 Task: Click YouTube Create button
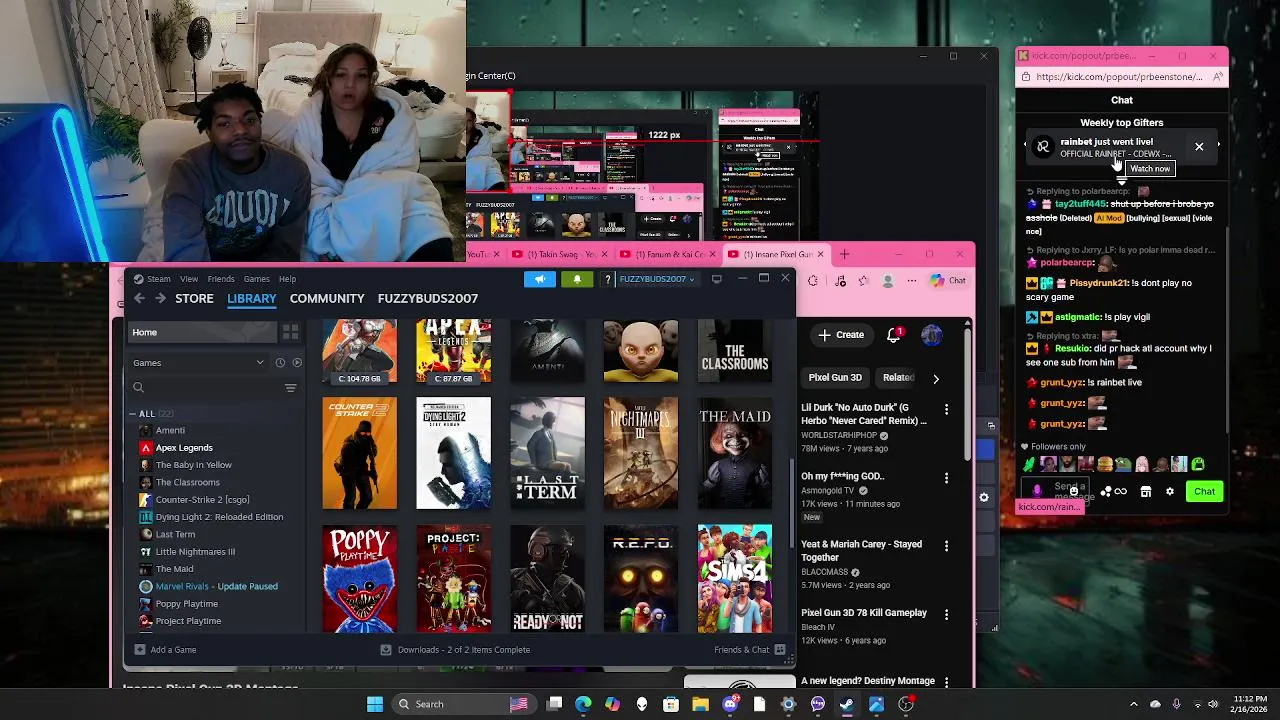(840, 335)
